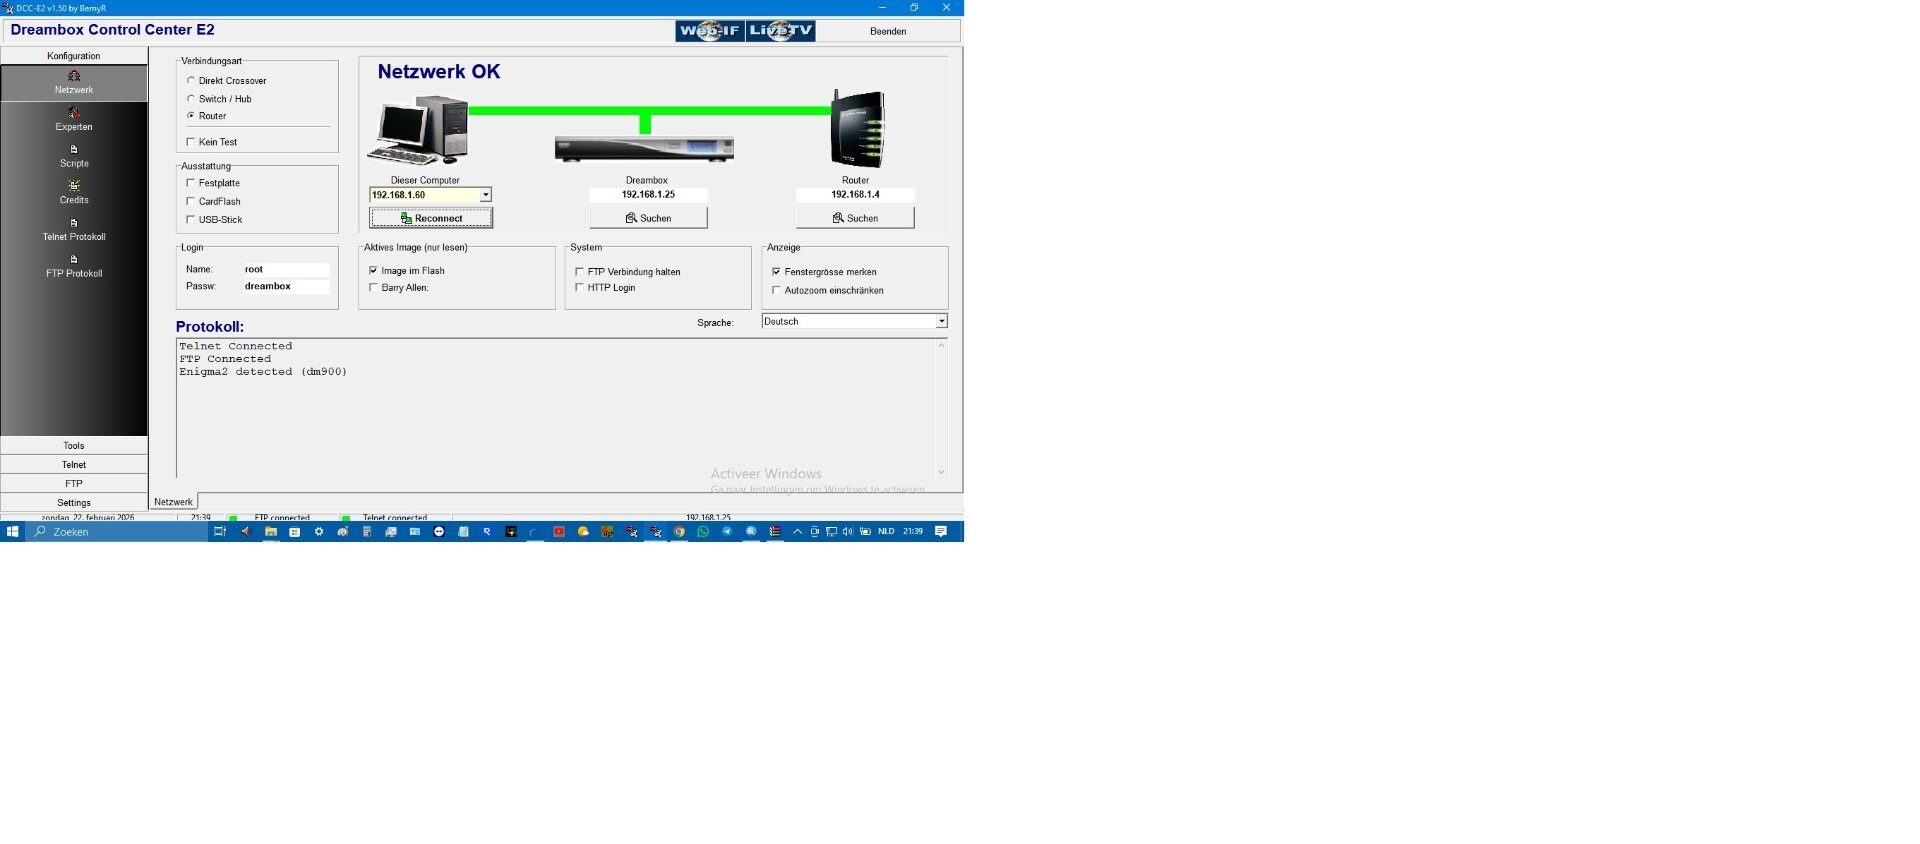Open Task View on the taskbar

pos(220,532)
